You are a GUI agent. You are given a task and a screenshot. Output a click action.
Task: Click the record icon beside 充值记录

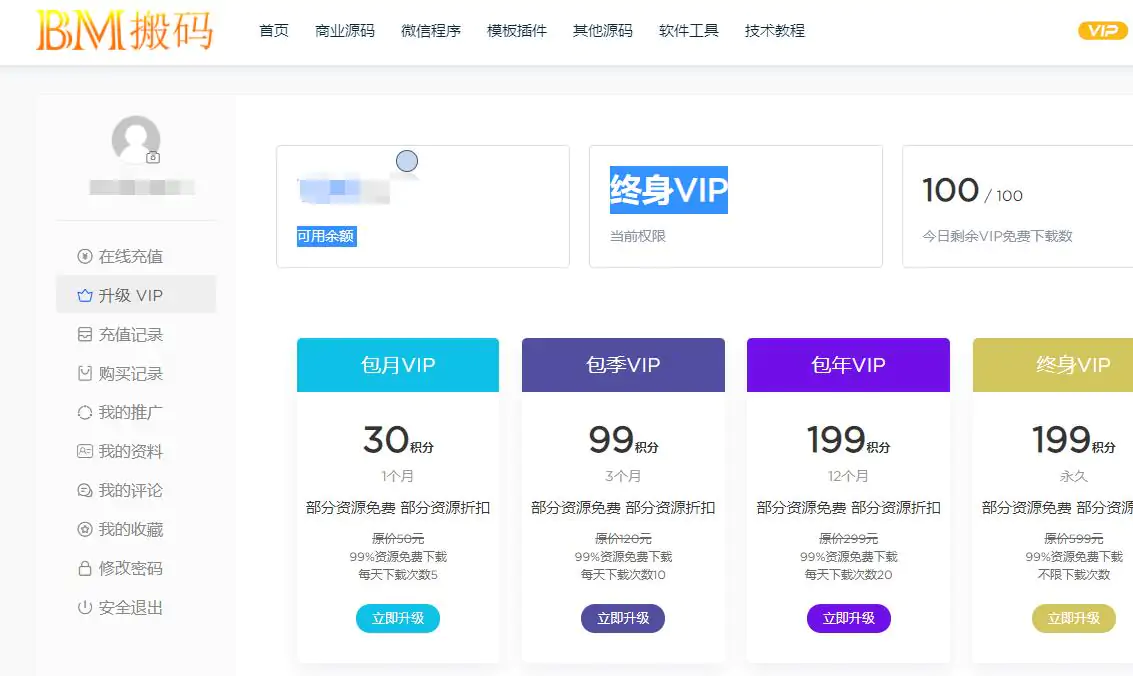click(x=85, y=334)
